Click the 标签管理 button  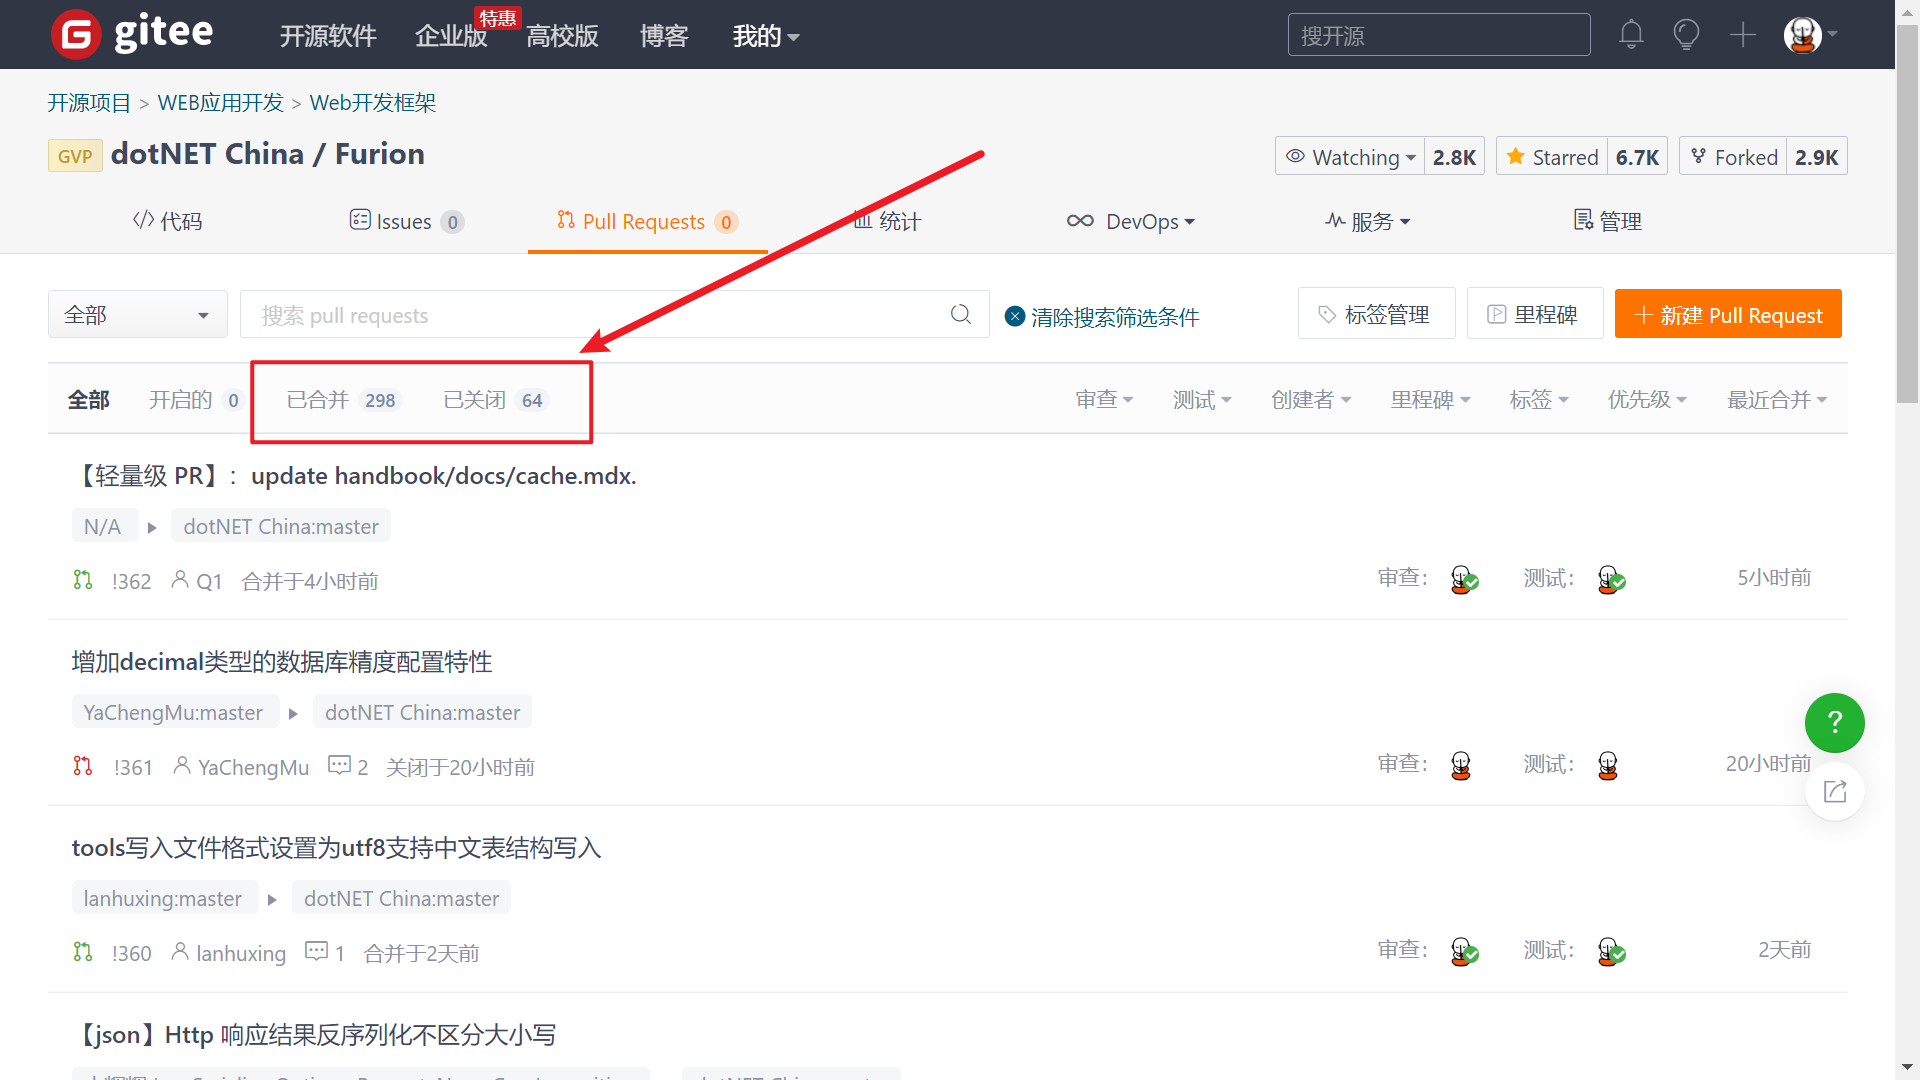(1376, 315)
